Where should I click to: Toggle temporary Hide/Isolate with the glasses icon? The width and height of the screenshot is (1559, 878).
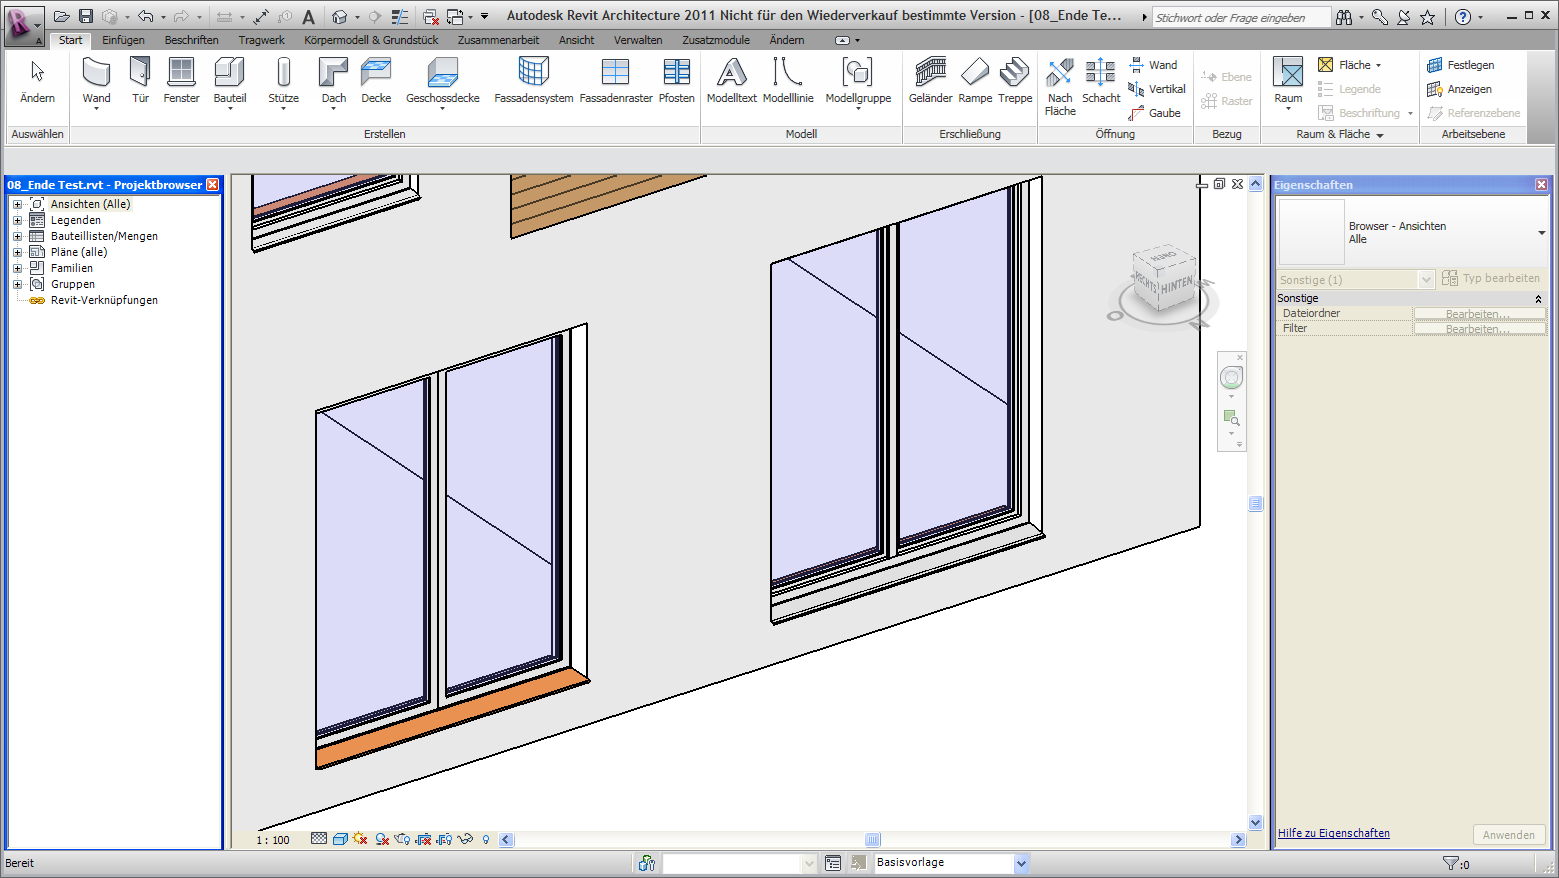coord(465,839)
